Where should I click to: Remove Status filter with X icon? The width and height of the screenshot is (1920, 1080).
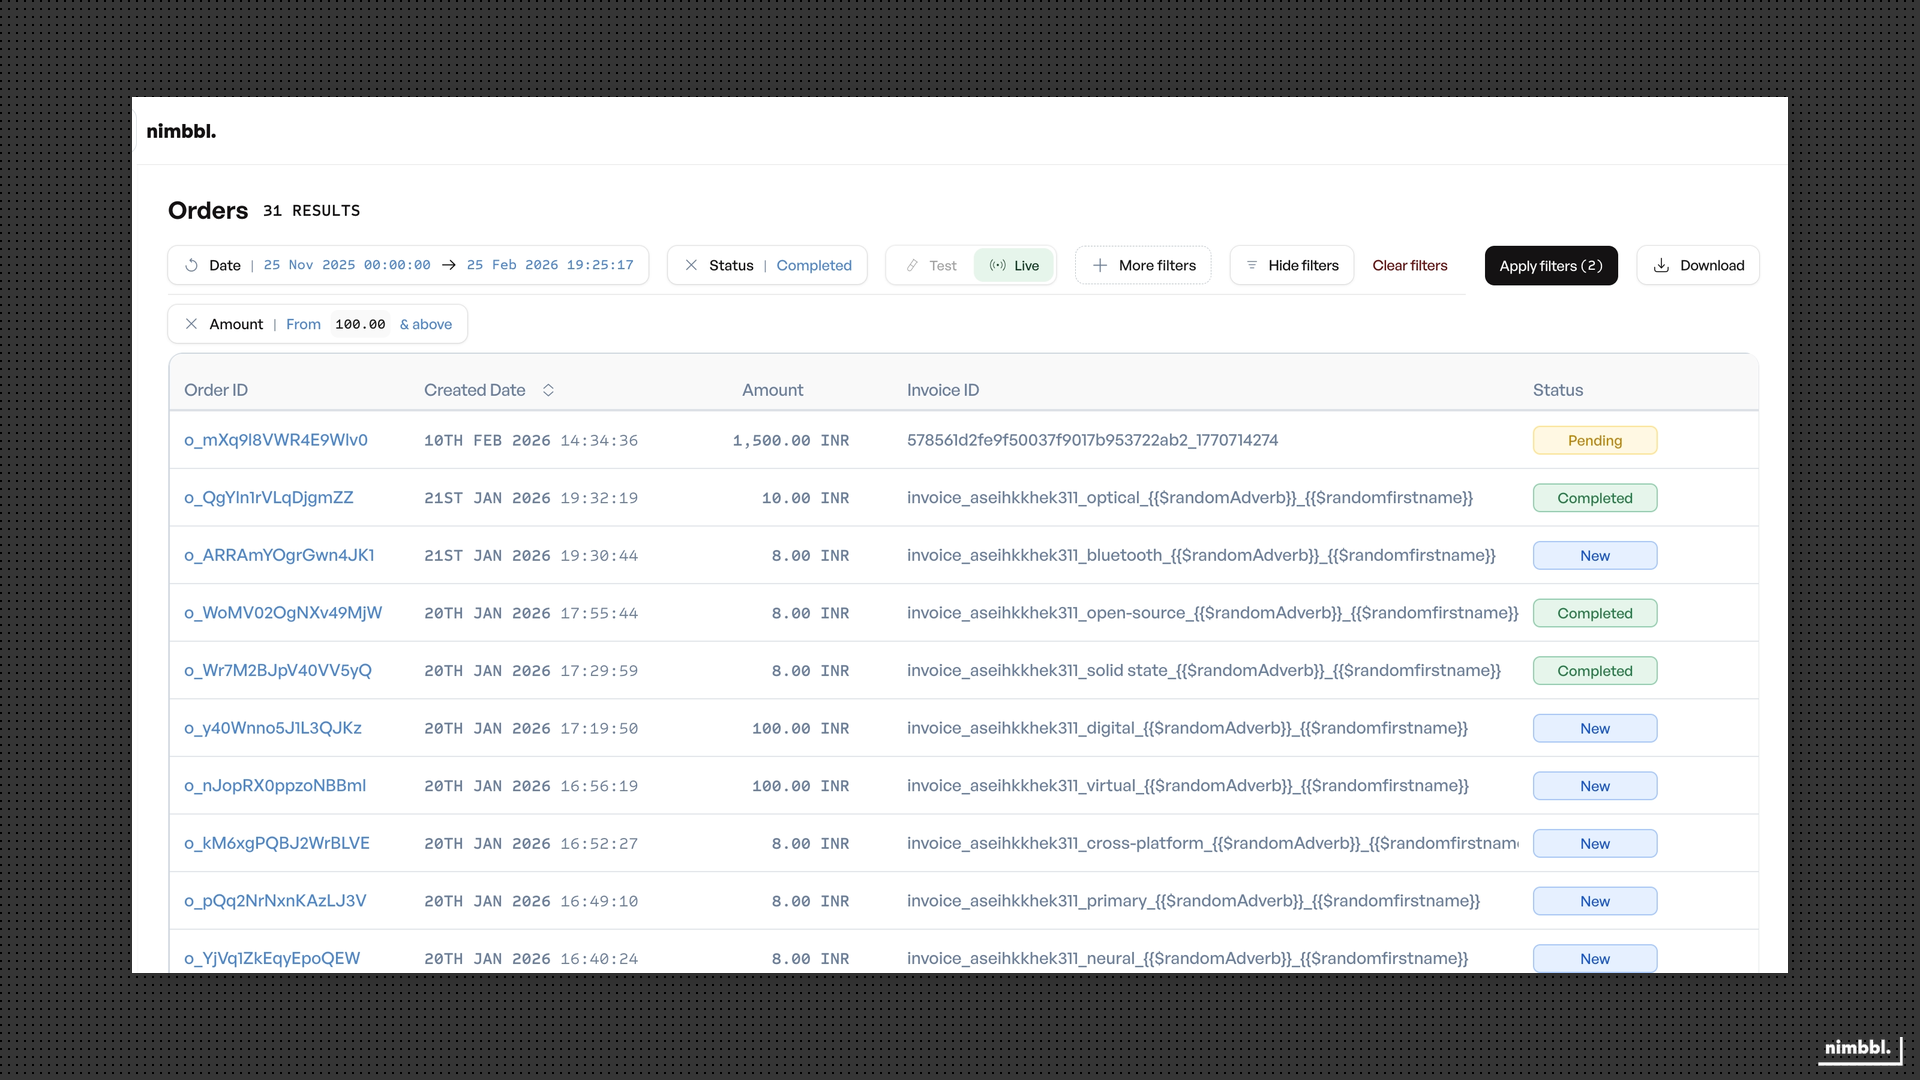coord(691,265)
